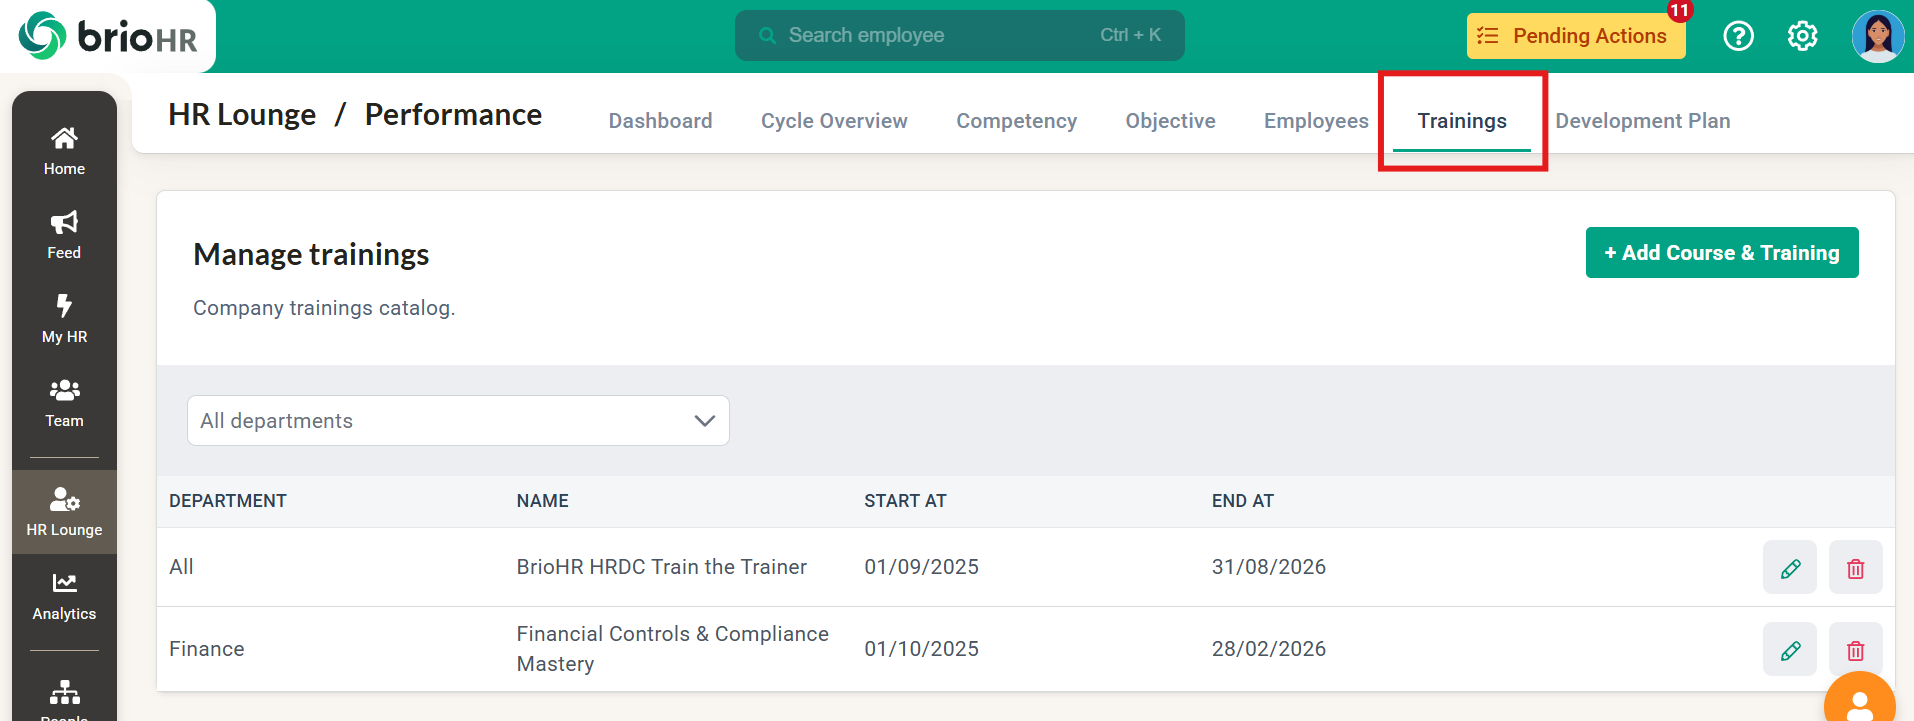Click the HR Lounge breadcrumb link
The height and width of the screenshot is (721, 1914).
pyautogui.click(x=242, y=115)
